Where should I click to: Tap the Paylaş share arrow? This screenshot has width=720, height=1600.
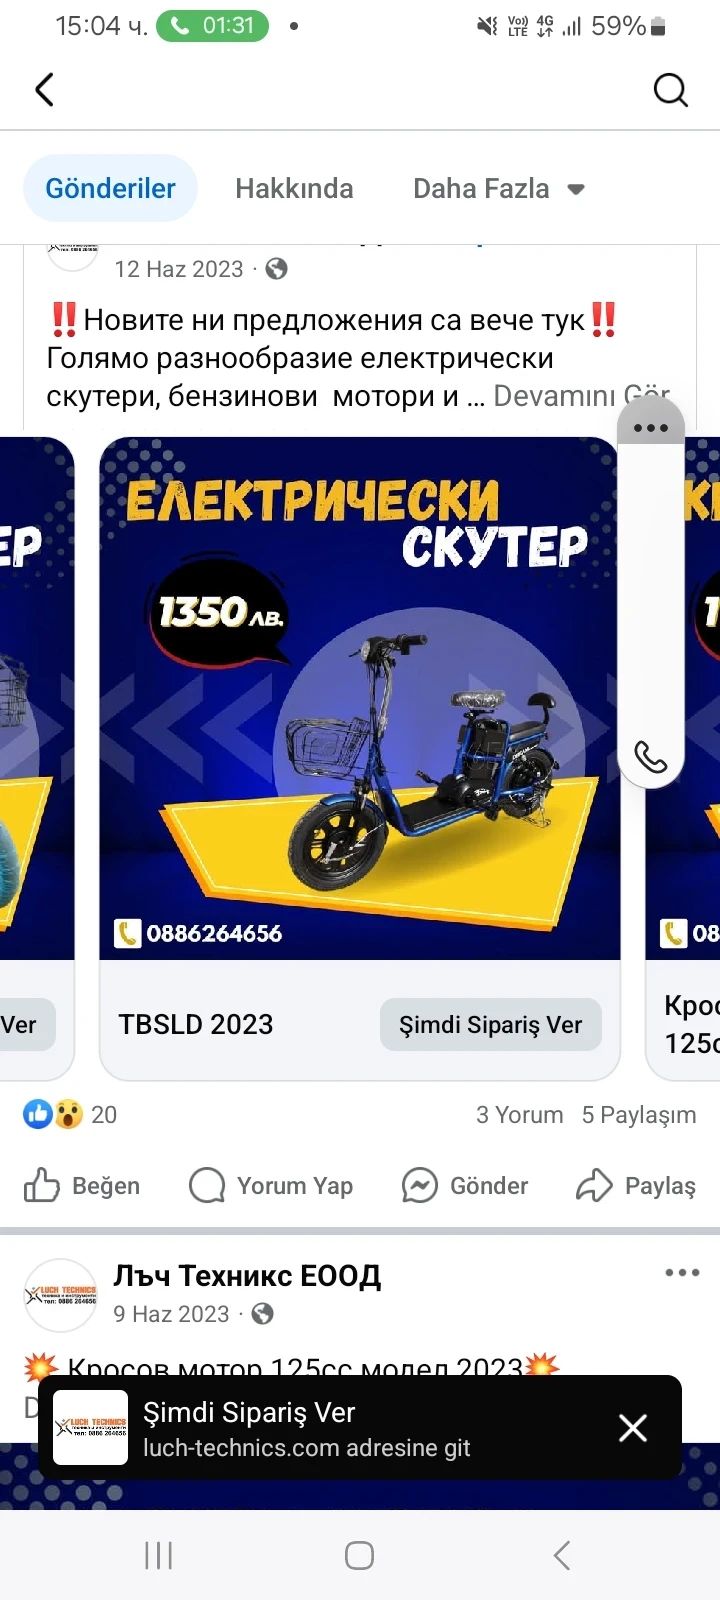coord(594,1185)
